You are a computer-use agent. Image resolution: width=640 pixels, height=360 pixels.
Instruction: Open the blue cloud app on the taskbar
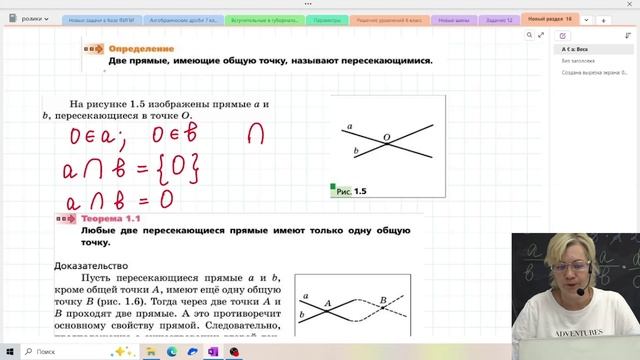(192, 351)
